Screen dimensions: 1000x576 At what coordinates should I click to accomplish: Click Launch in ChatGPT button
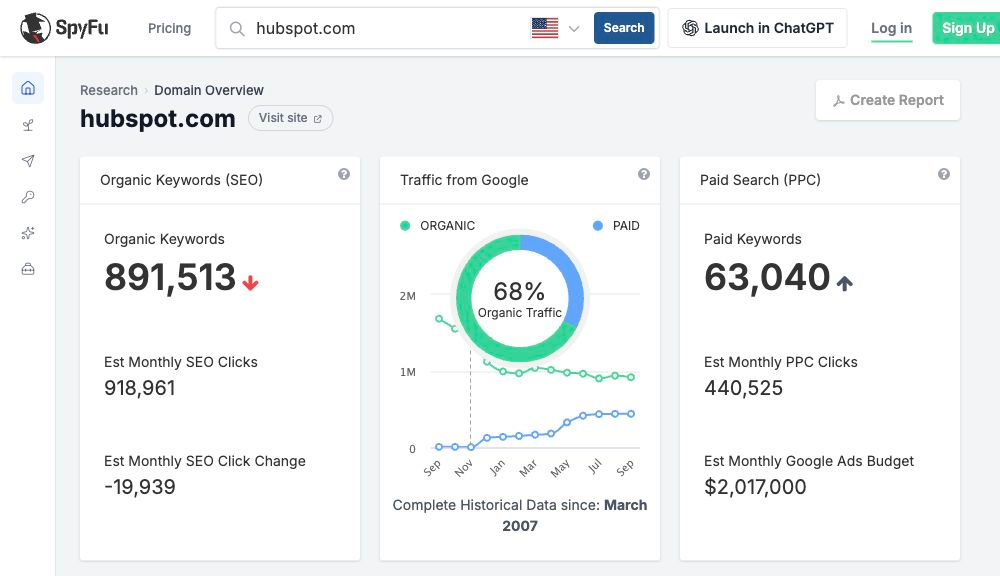click(x=757, y=28)
